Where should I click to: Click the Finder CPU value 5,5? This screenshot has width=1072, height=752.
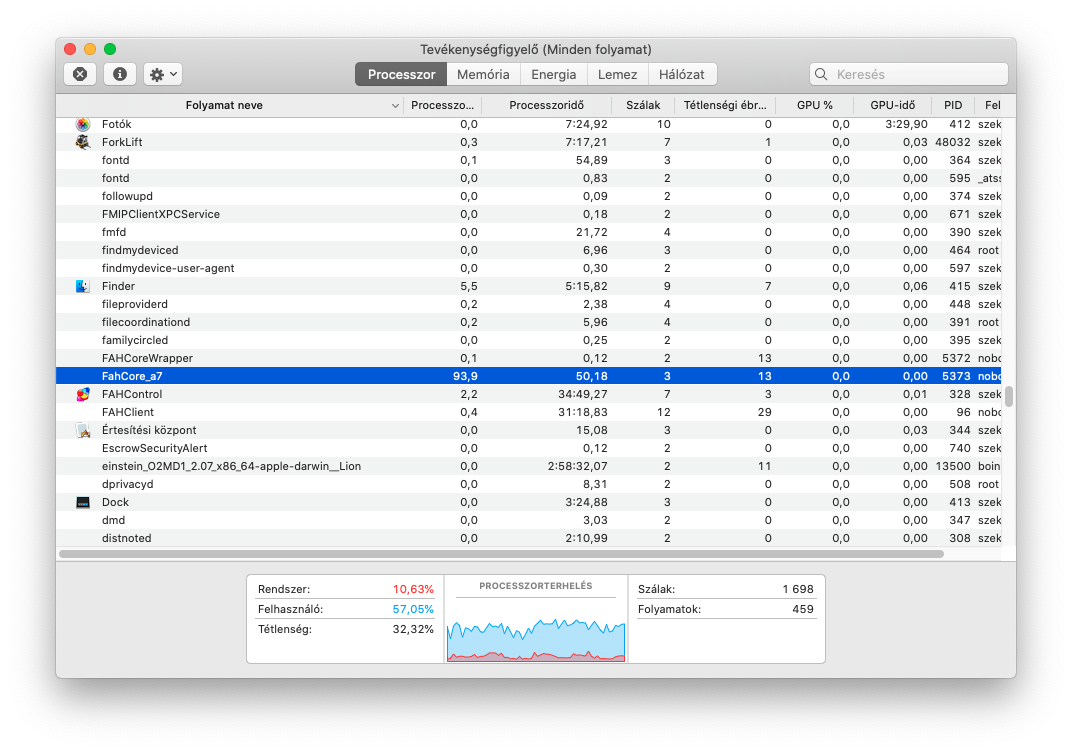(469, 286)
